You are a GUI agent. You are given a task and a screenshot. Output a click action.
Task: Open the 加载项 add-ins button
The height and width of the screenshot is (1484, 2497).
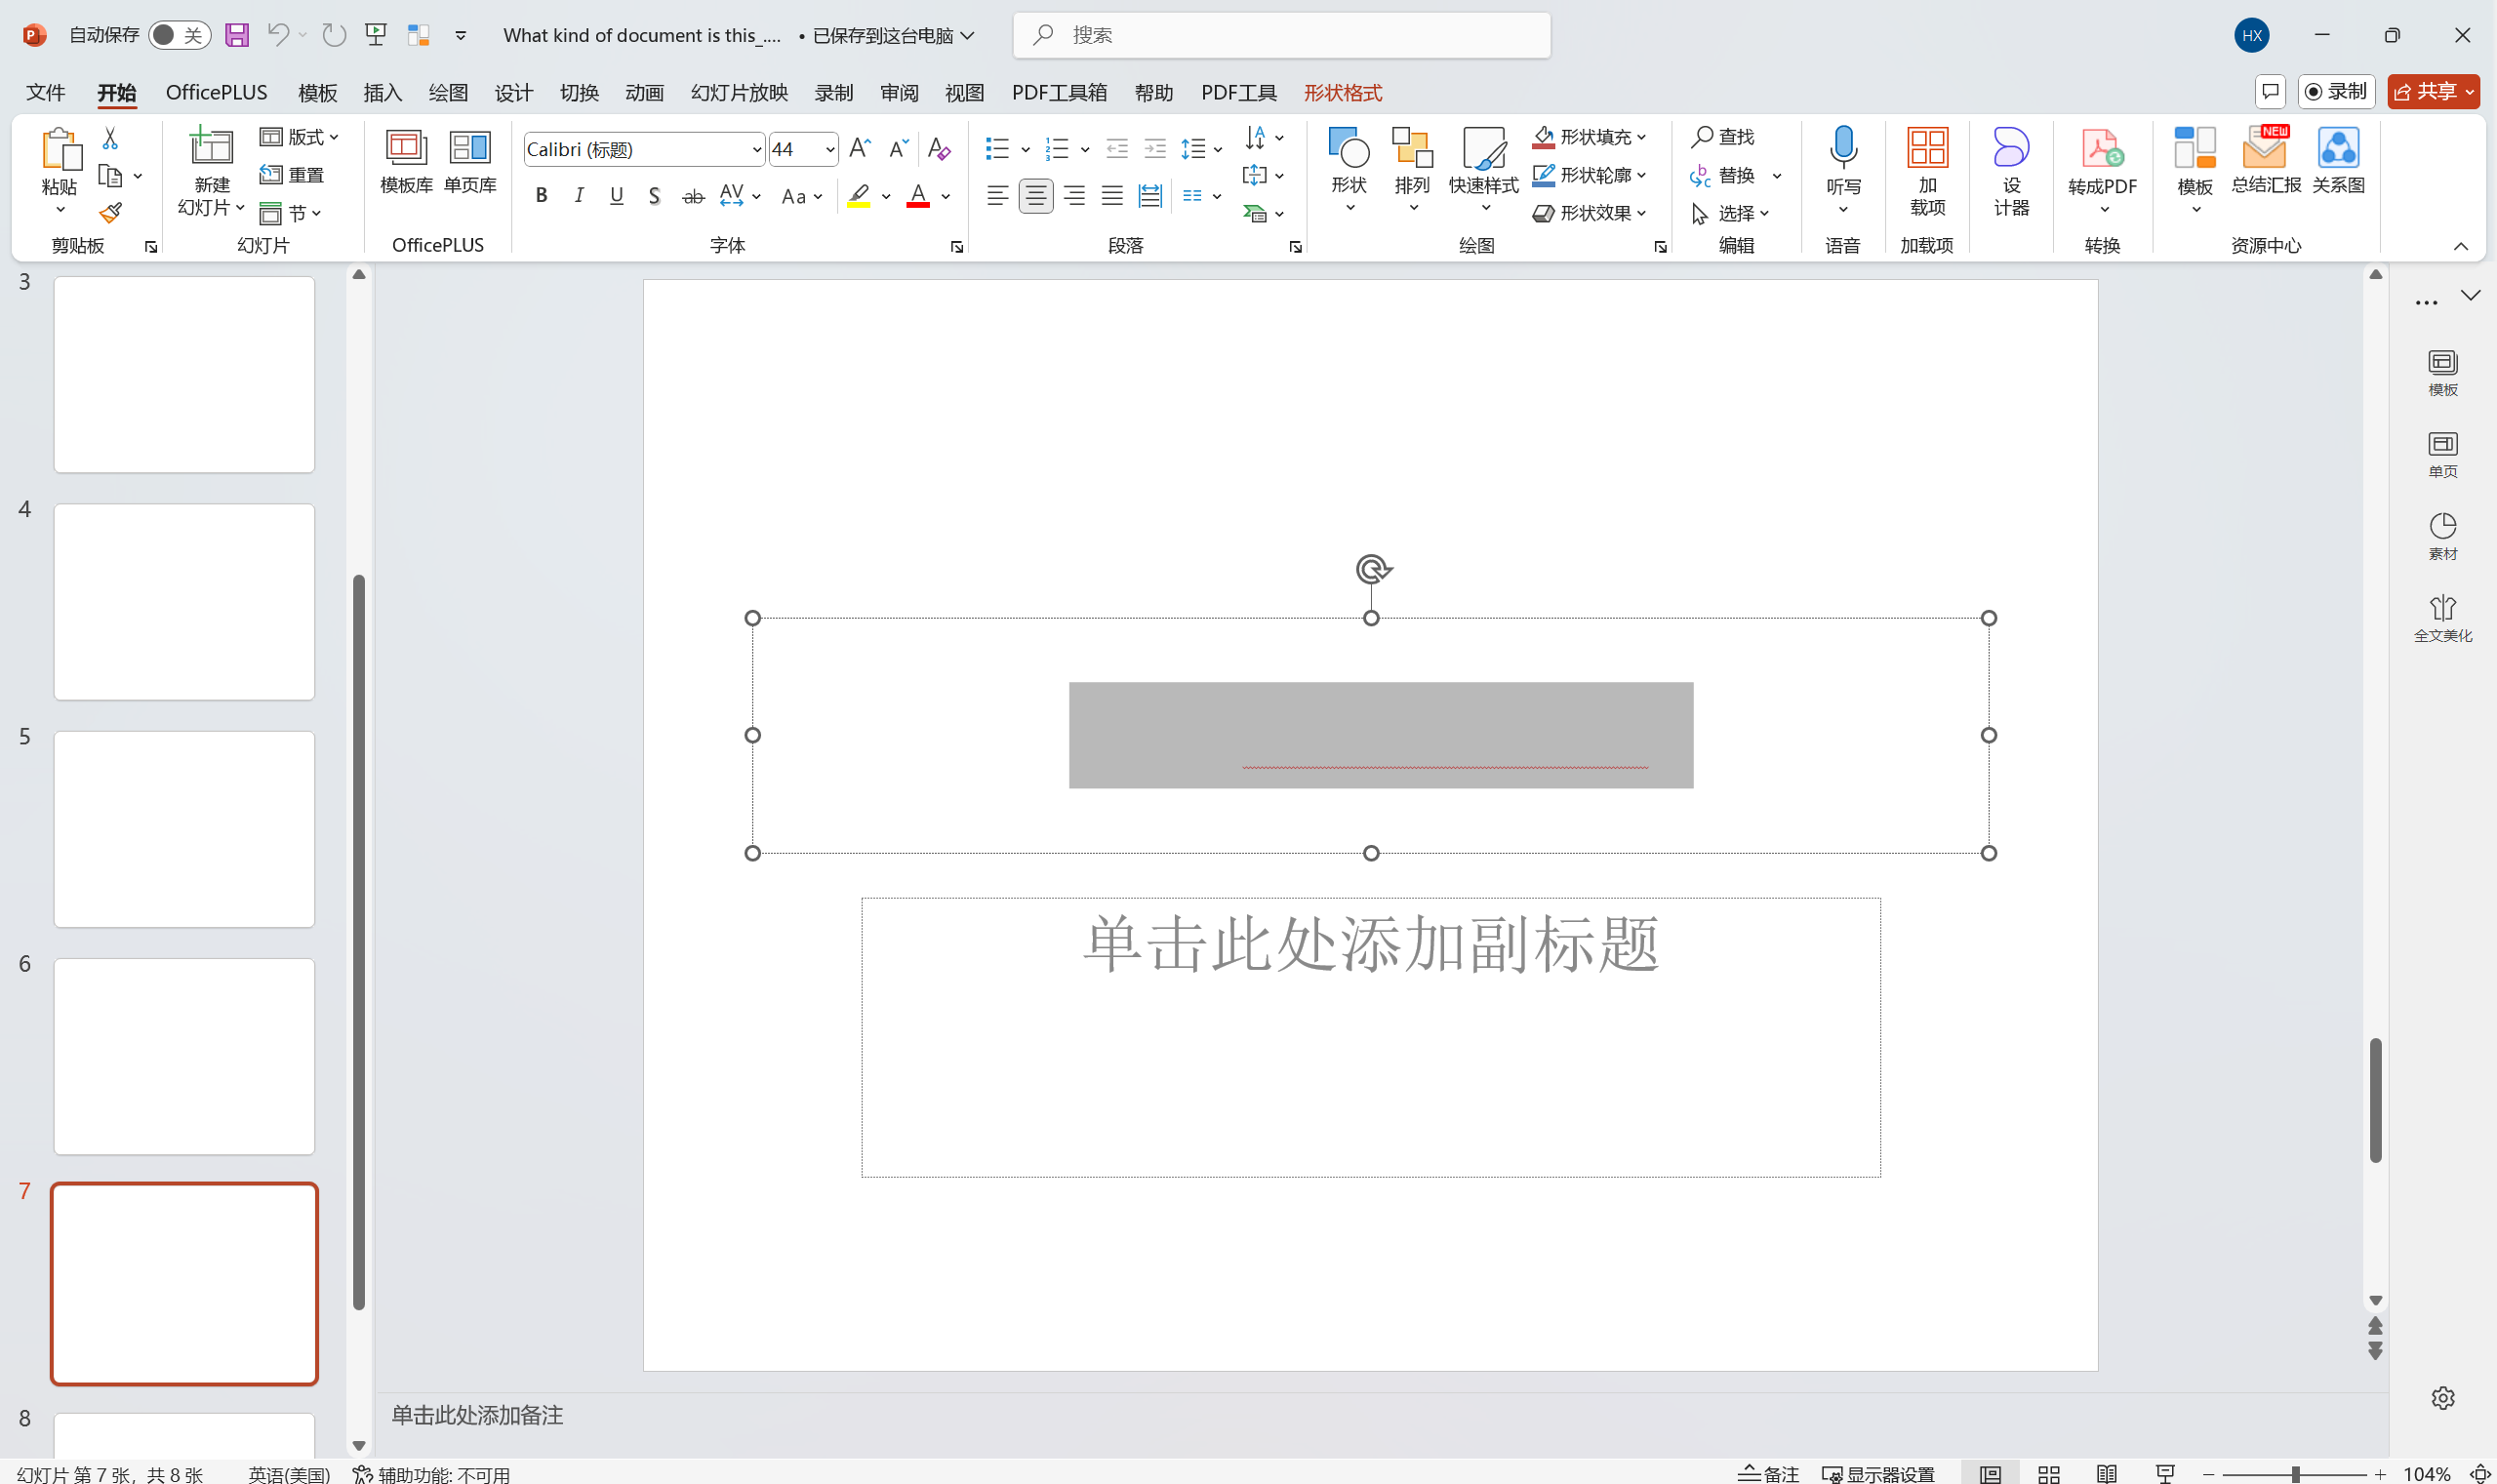(1927, 172)
